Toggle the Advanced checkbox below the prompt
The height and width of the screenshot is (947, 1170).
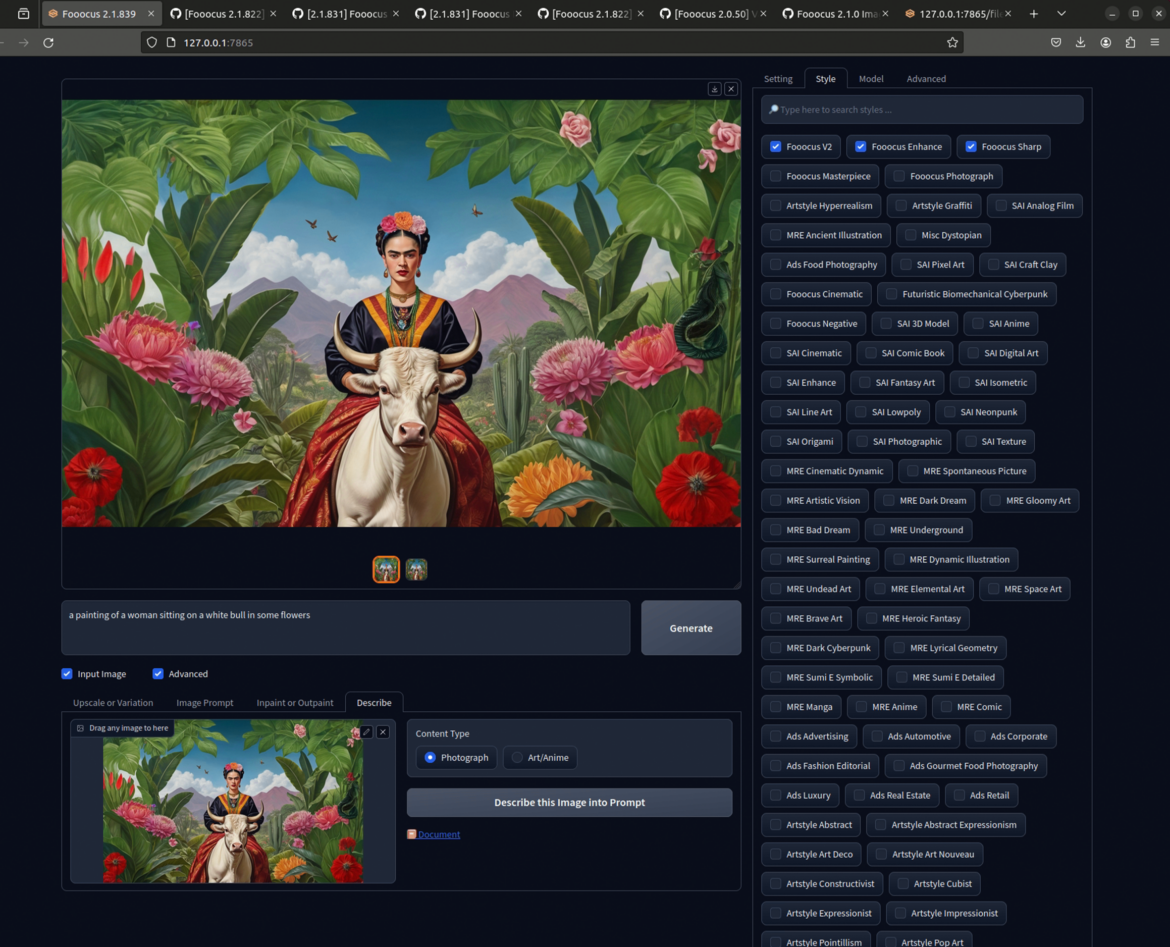click(x=158, y=674)
